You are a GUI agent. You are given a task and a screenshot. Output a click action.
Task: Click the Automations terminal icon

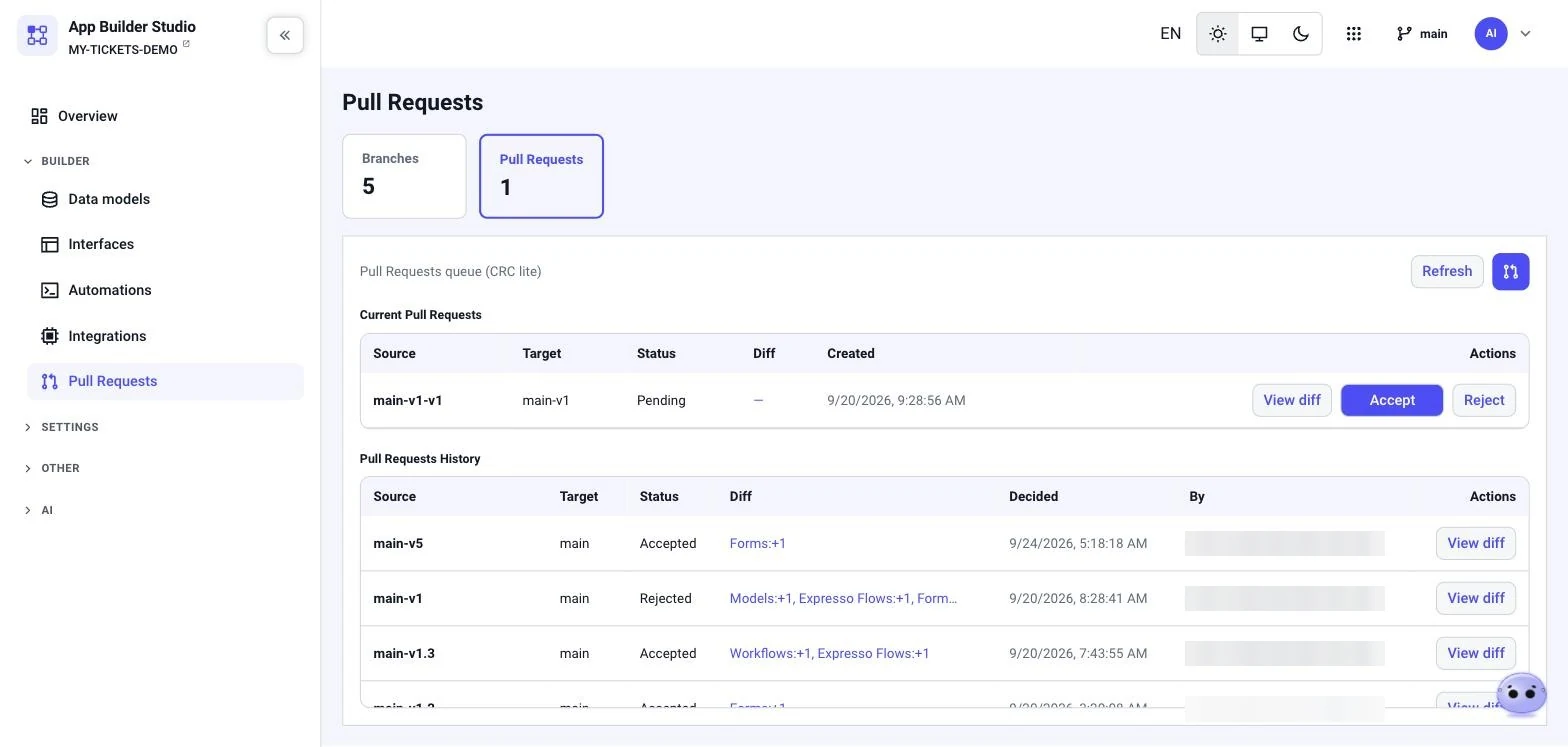tap(49, 291)
